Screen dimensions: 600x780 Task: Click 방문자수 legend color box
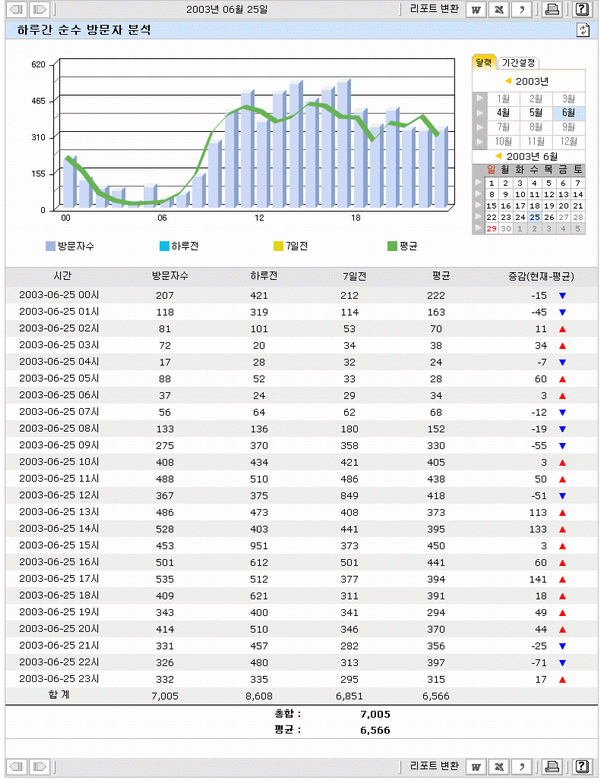tap(50, 246)
